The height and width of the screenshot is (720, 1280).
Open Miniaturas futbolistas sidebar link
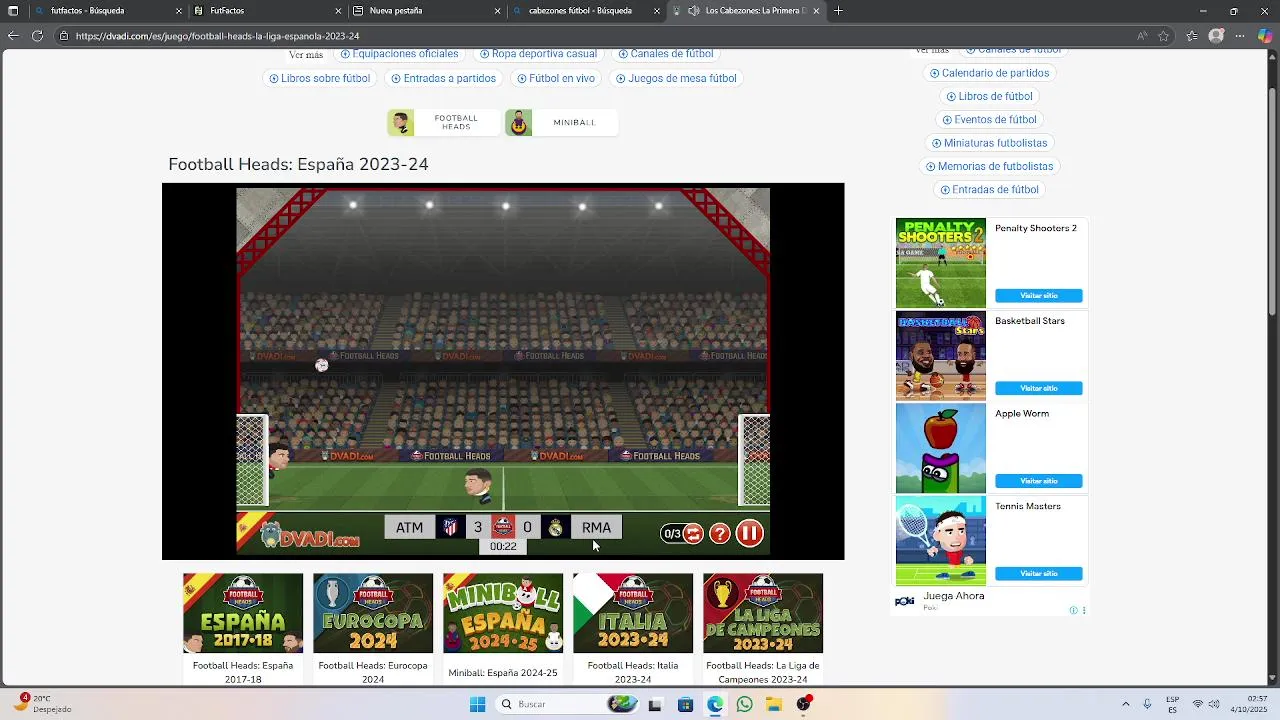click(x=989, y=143)
